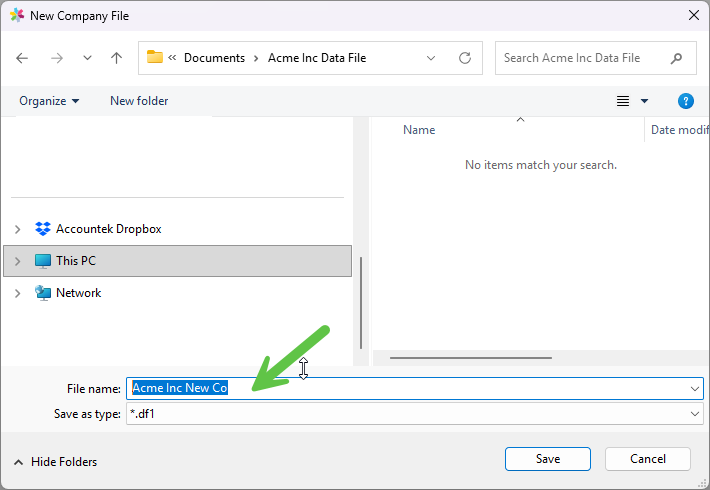Image resolution: width=710 pixels, height=490 pixels.
Task: Click the Network computer icon
Action: [x=43, y=293]
